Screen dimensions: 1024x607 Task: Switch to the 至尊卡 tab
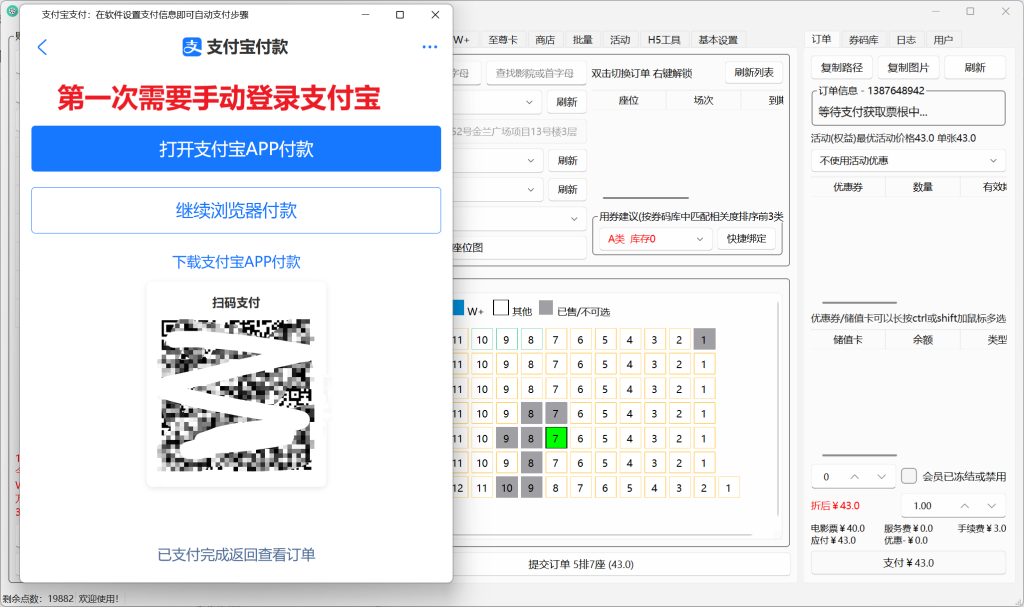coord(503,40)
